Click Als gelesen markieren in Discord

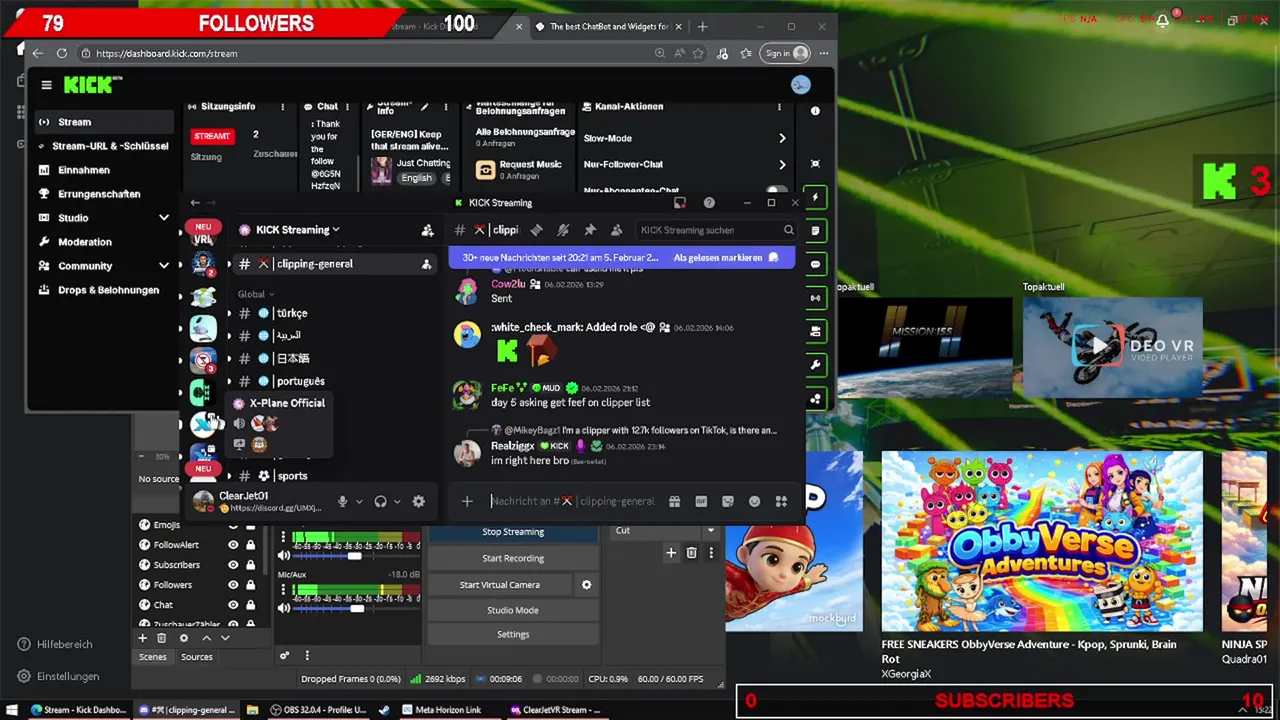coord(725,258)
